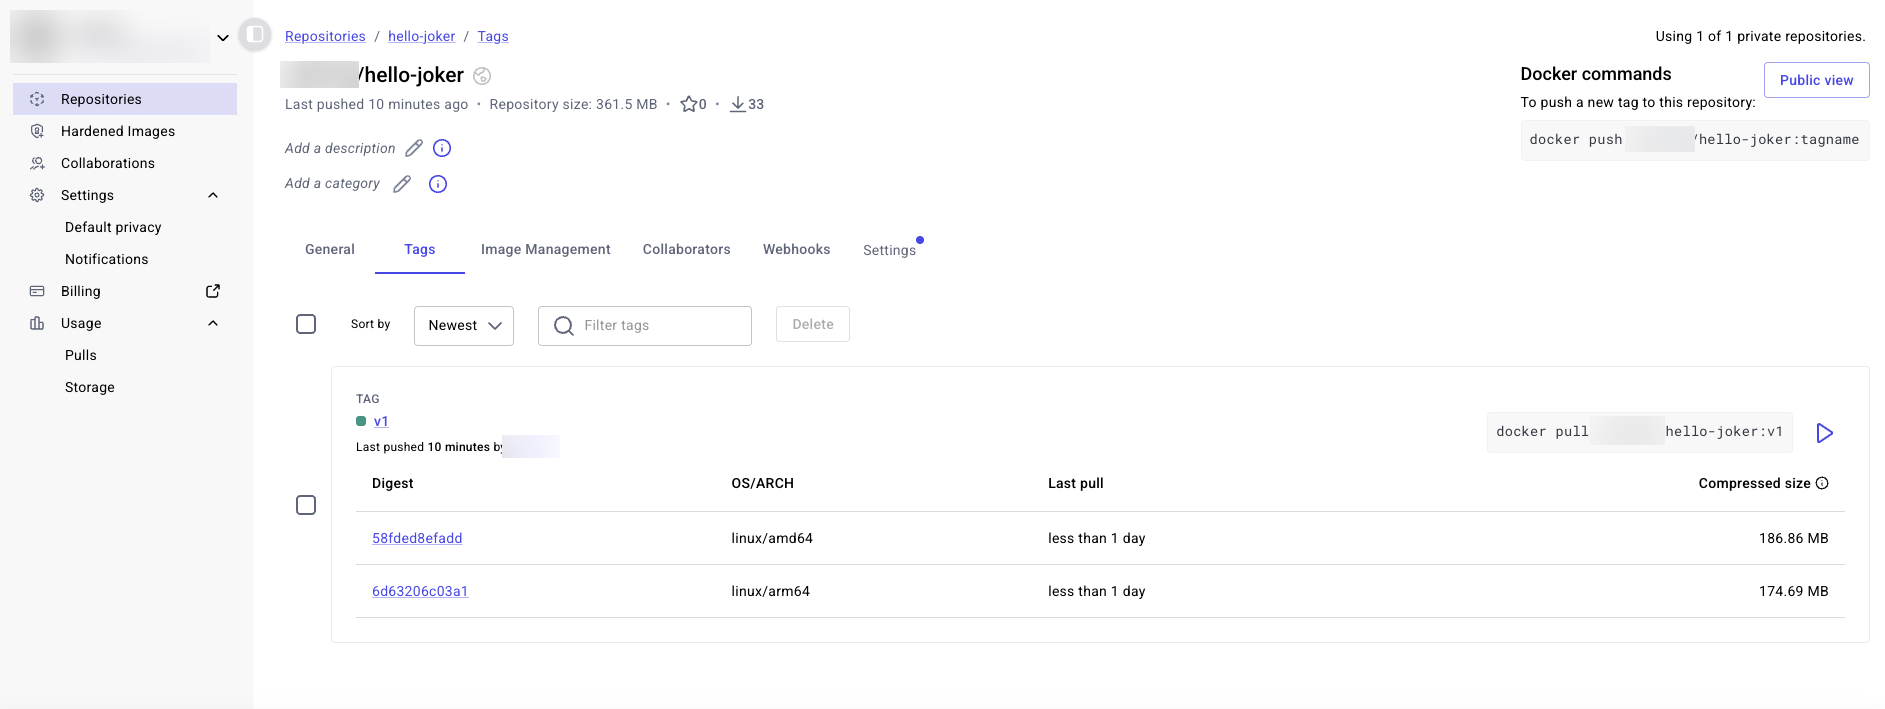Open the Sort by Newest dropdown
1885x709 pixels.
[x=464, y=326]
